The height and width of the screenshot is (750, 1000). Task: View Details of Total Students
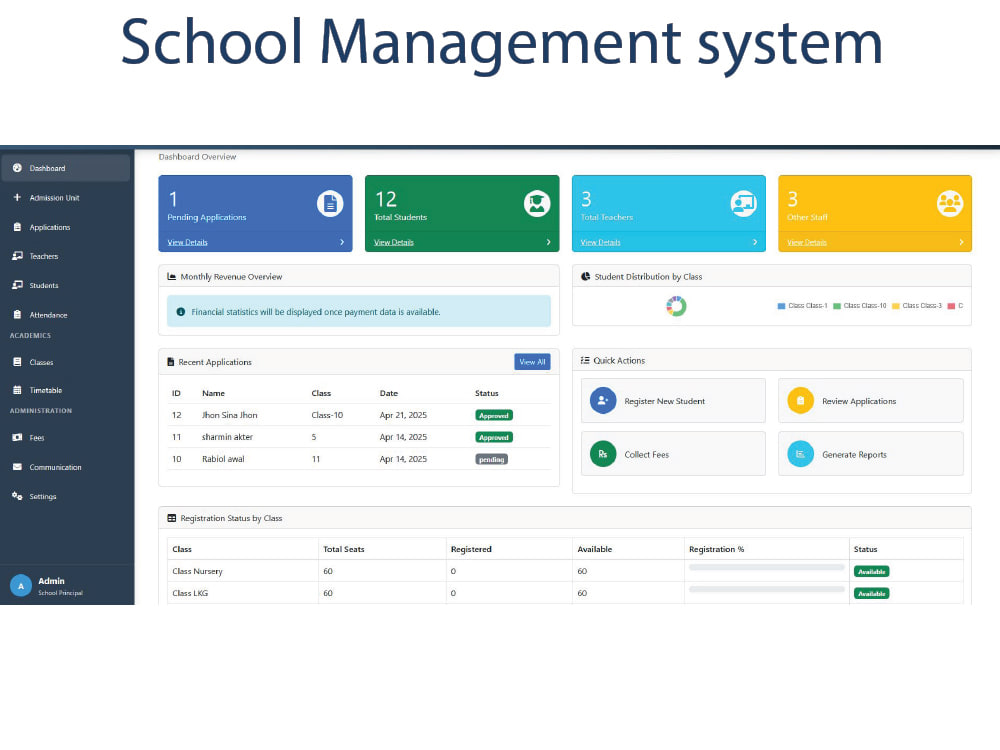click(394, 242)
